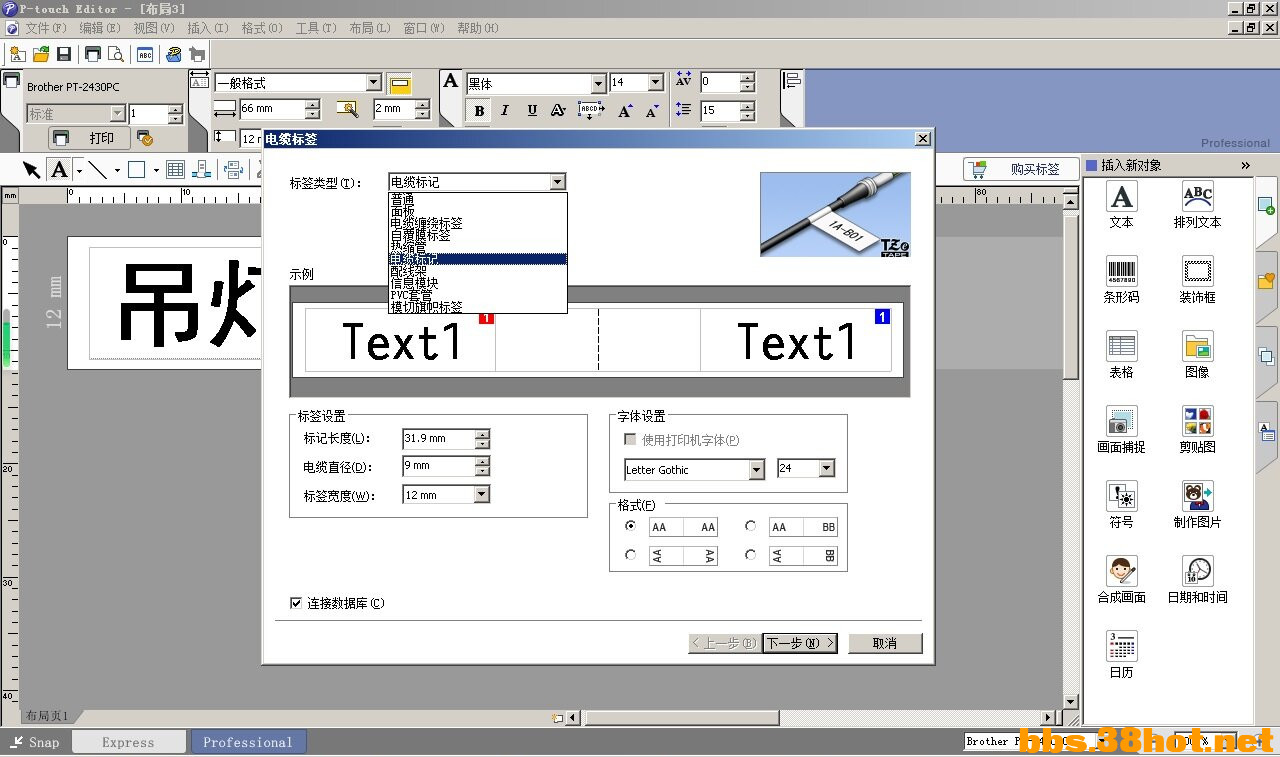The height and width of the screenshot is (757, 1280).
Task: Select the Rectangle shape tool
Action: [x=137, y=170]
